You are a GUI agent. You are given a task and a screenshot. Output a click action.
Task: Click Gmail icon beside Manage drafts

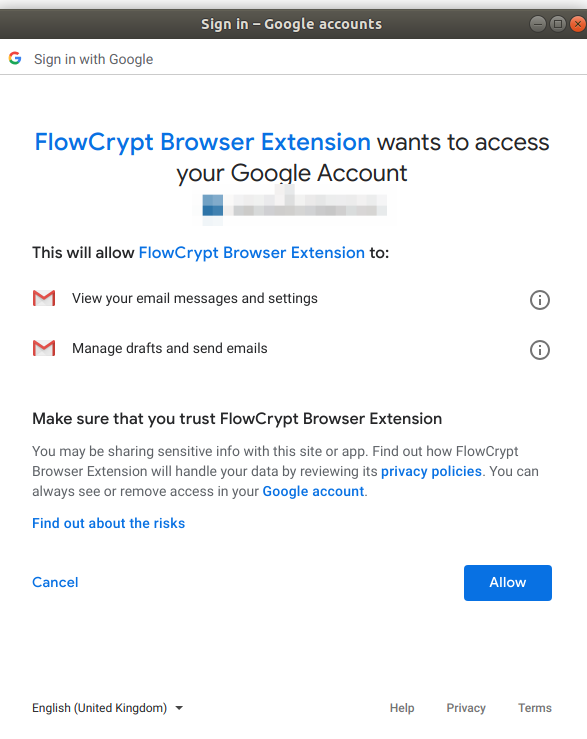[44, 348]
